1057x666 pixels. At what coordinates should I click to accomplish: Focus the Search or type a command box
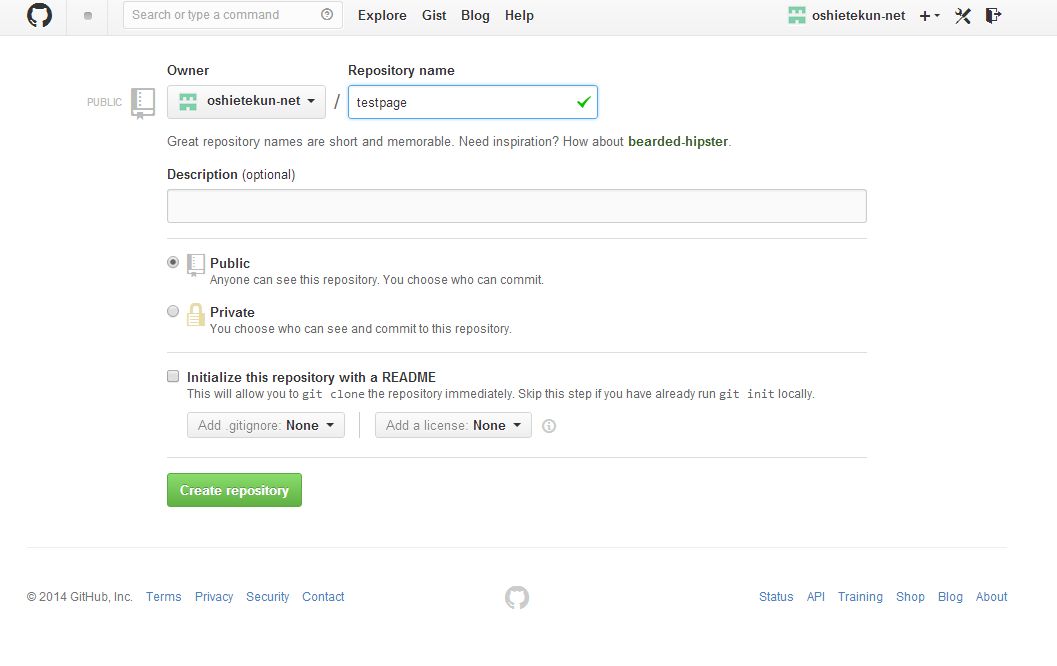(x=233, y=15)
